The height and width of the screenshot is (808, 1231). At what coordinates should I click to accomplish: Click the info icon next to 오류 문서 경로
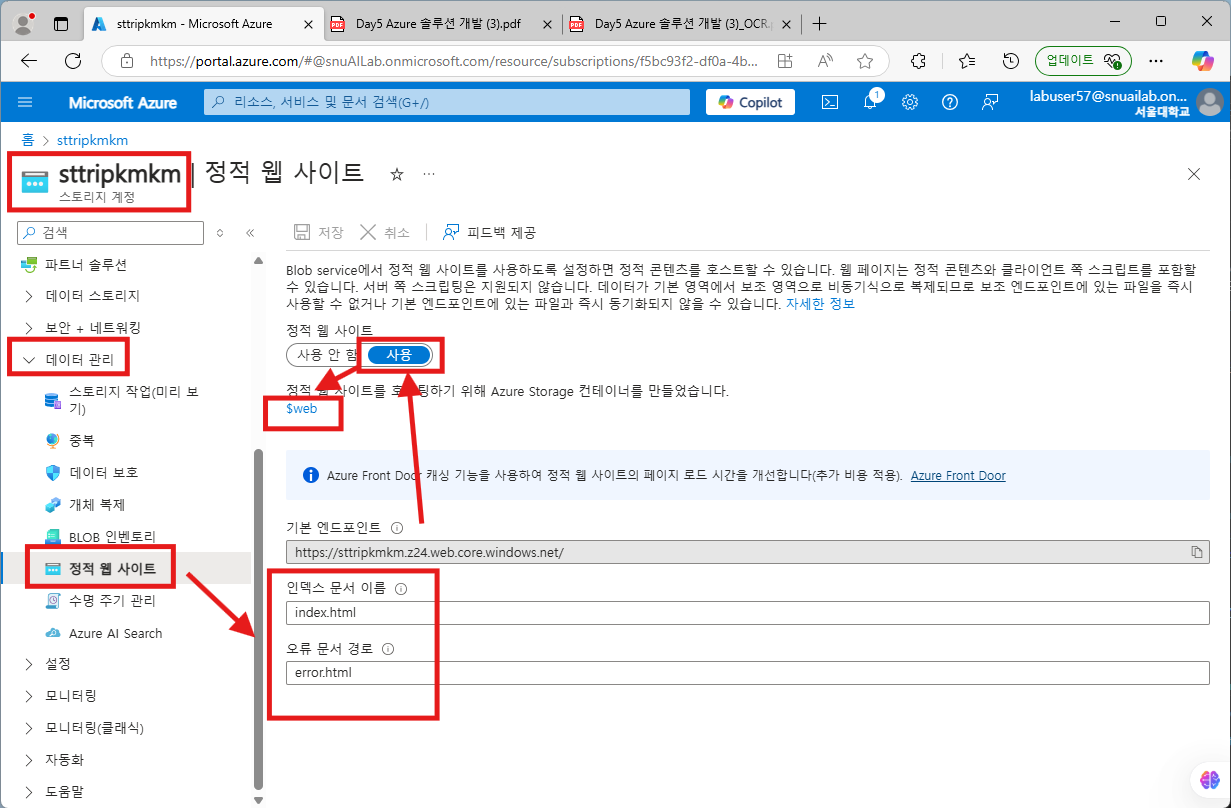[388, 649]
